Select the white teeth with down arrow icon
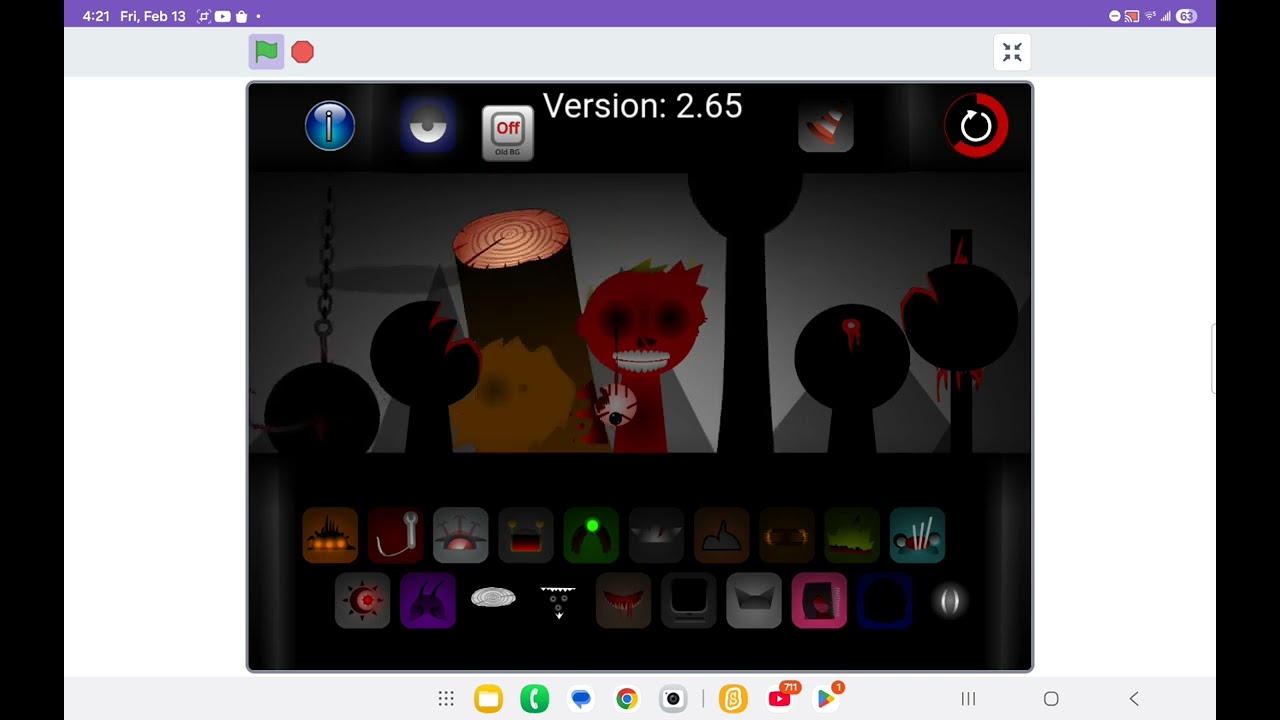This screenshot has width=1280, height=720. coord(558,602)
